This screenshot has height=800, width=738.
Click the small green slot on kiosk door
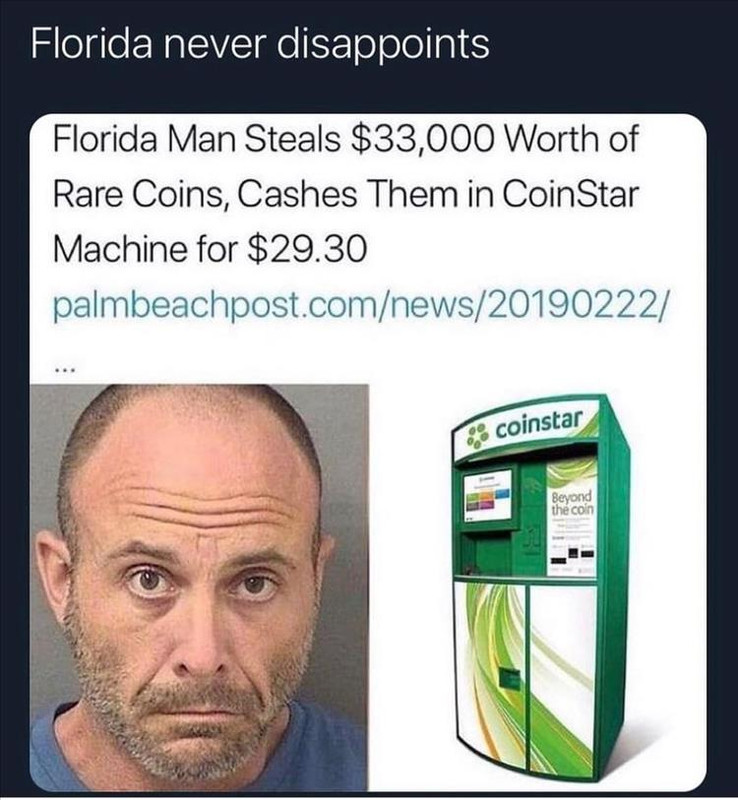[510, 678]
